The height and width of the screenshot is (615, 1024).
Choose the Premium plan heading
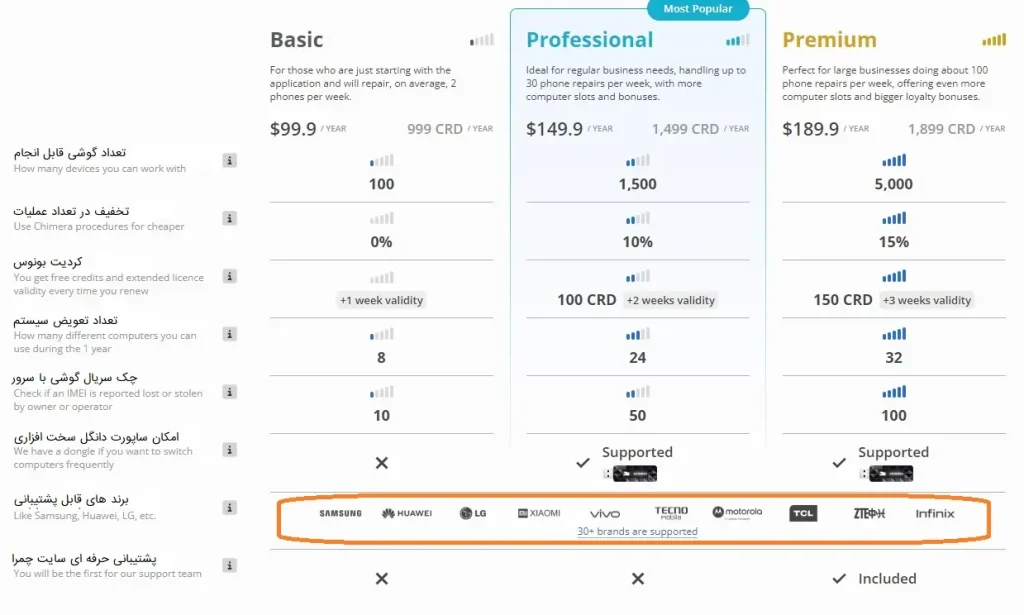point(829,40)
